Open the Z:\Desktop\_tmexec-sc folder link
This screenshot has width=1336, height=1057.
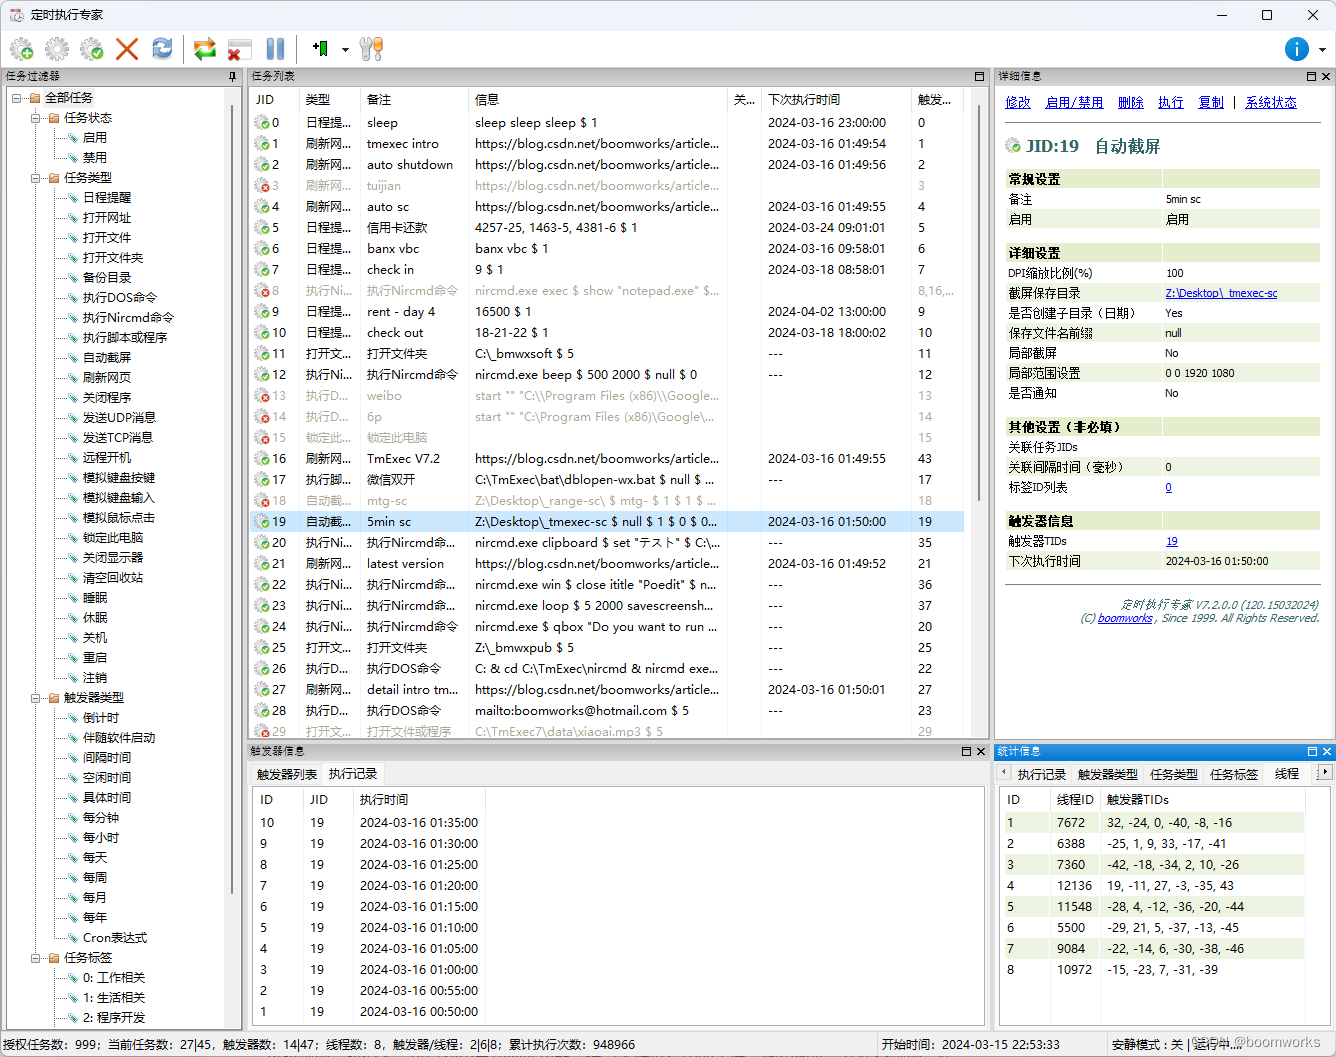point(1221,293)
